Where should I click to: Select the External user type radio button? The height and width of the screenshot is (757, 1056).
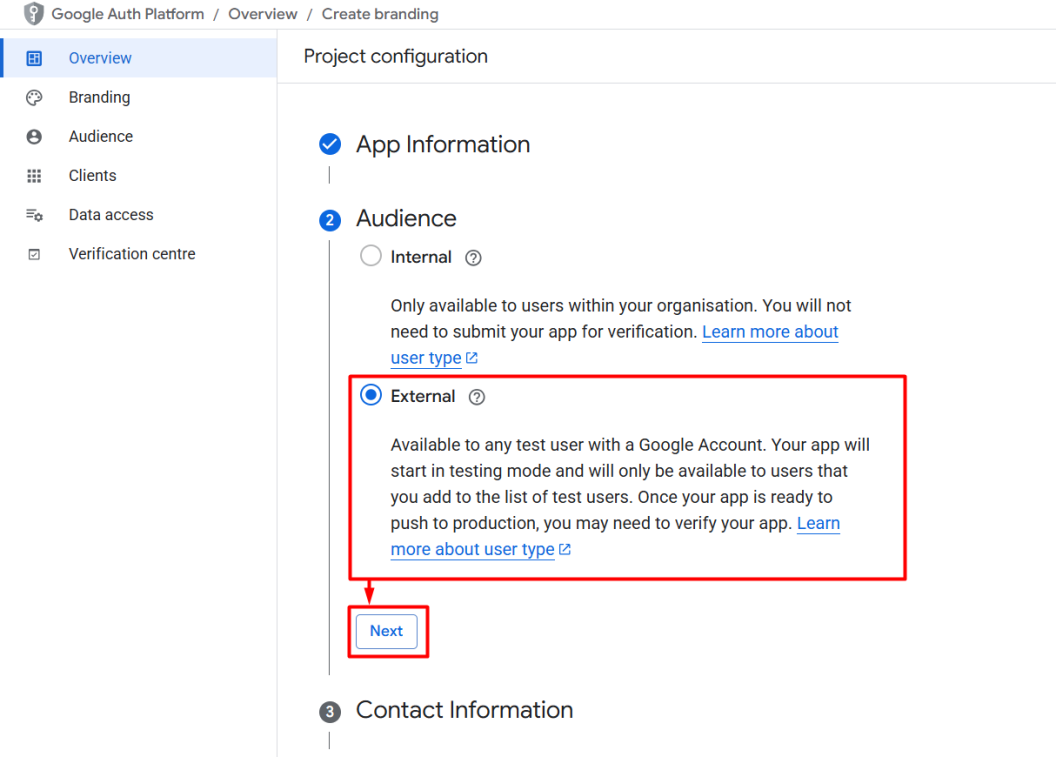370,395
